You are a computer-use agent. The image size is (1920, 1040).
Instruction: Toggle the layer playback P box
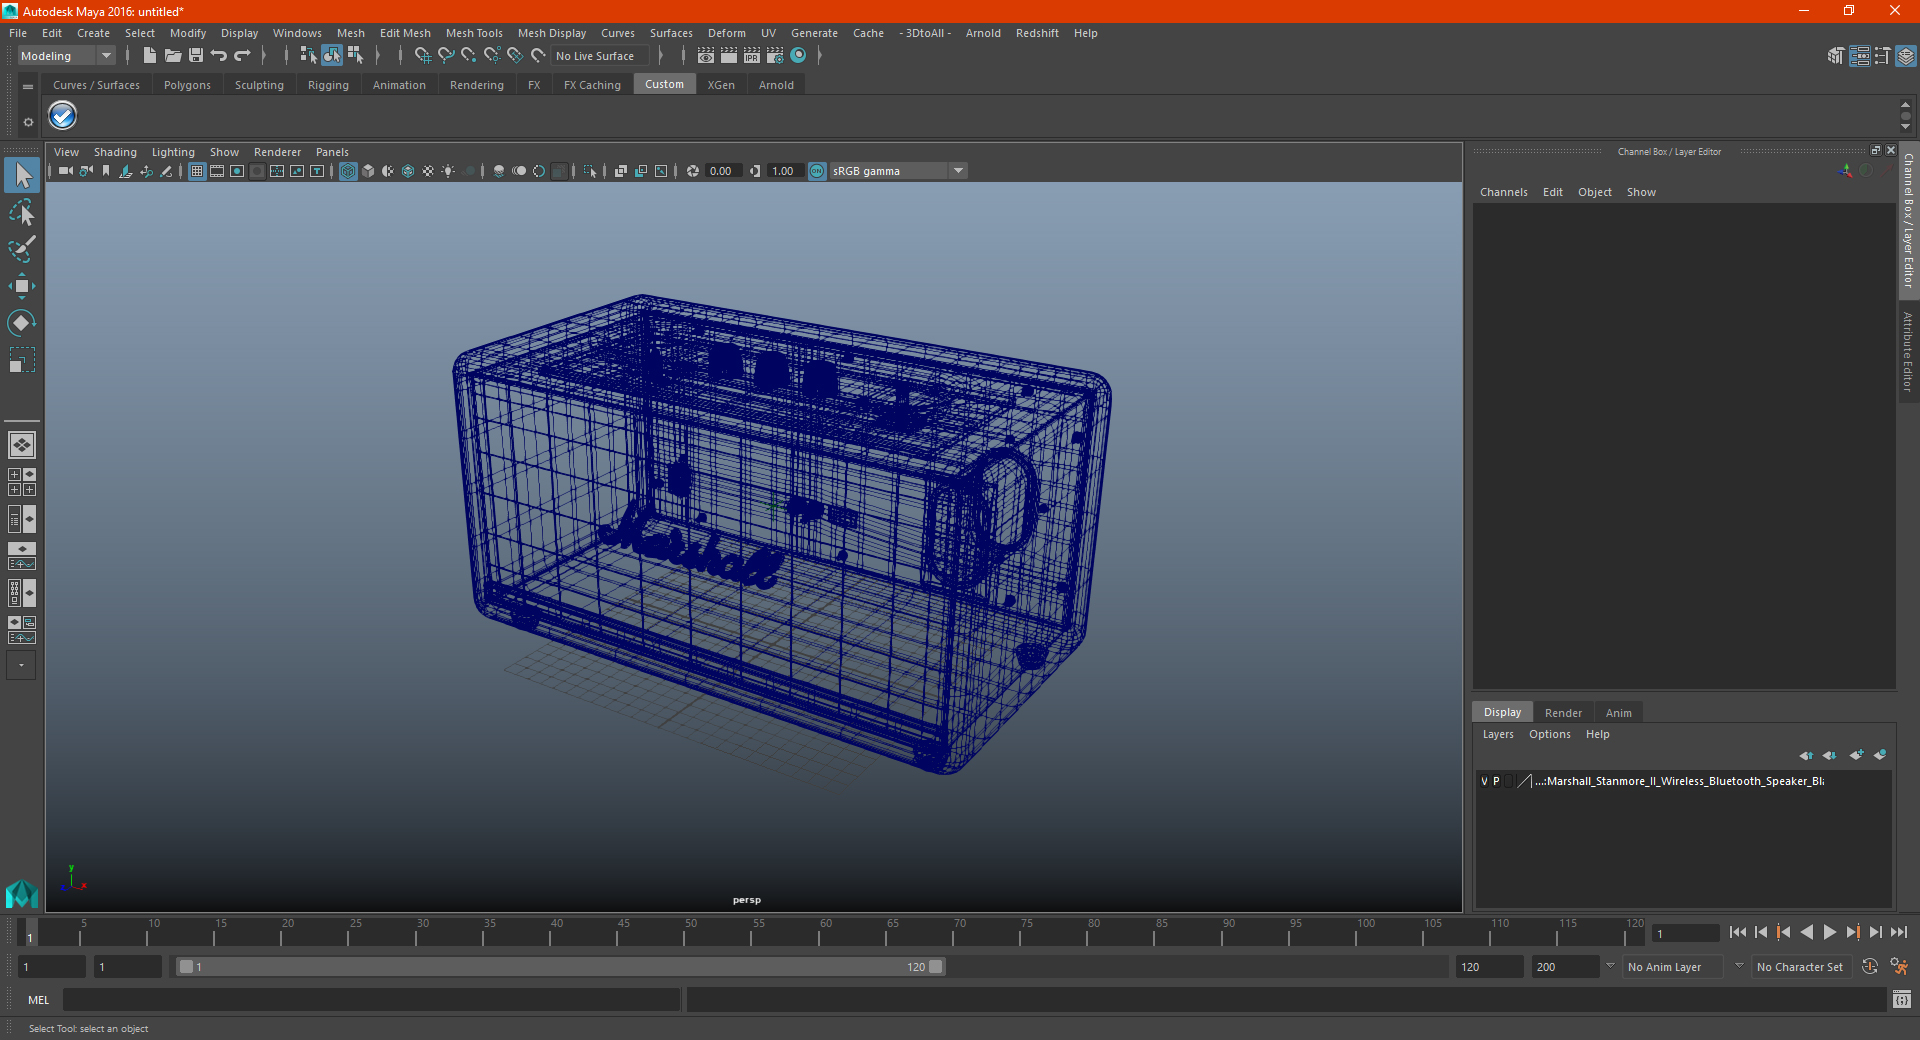[1496, 781]
